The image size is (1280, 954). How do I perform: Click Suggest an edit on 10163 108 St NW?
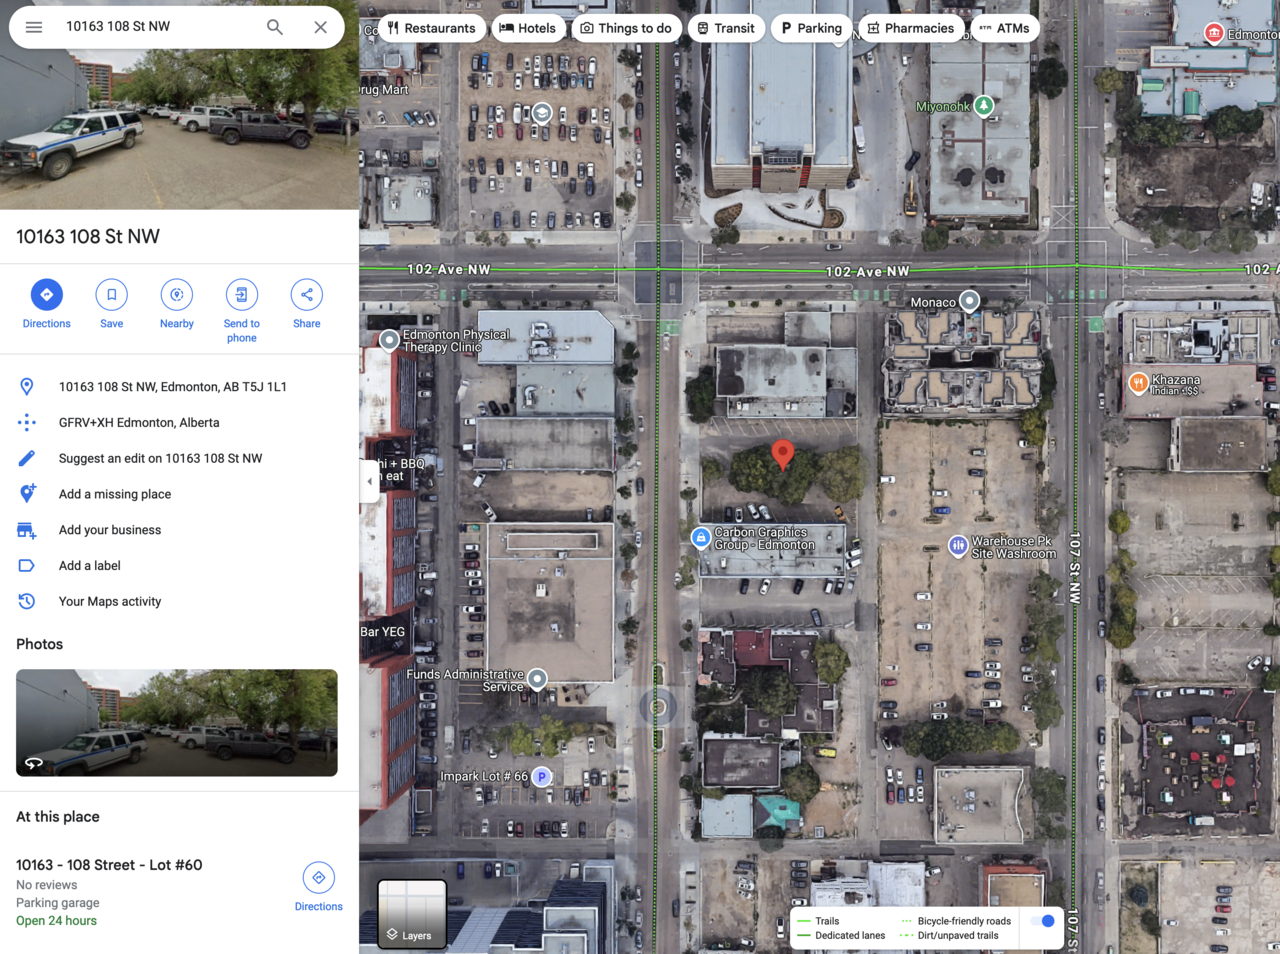coord(160,458)
